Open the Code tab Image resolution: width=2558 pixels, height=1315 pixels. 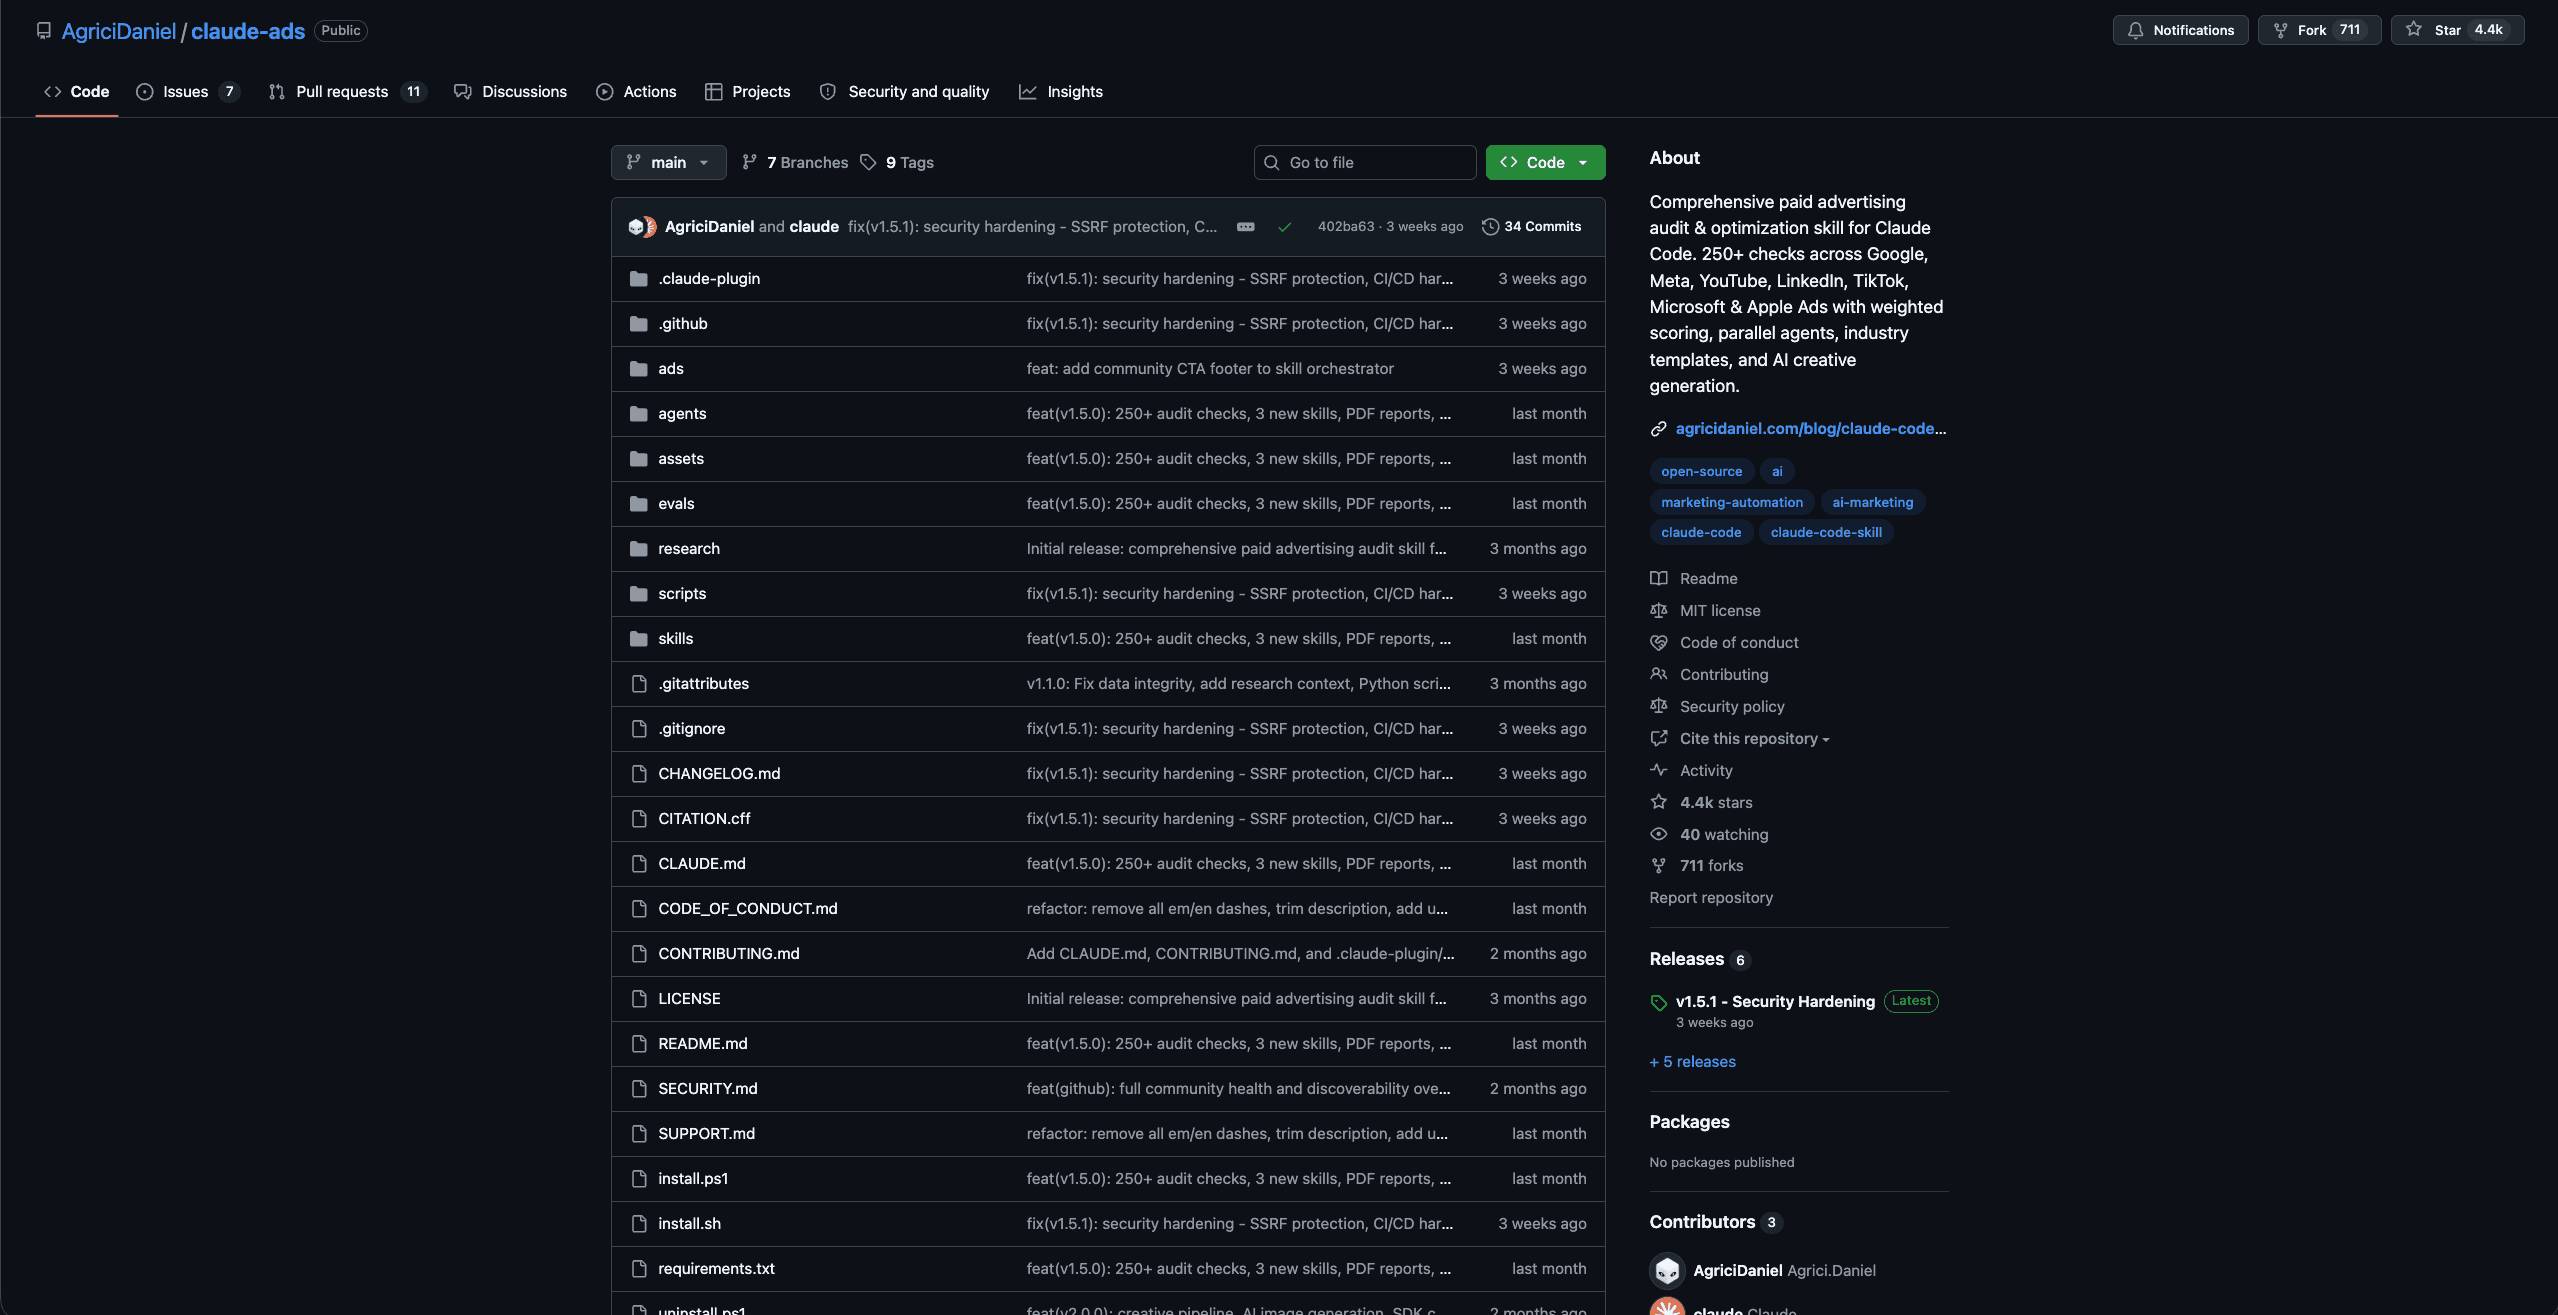[77, 91]
